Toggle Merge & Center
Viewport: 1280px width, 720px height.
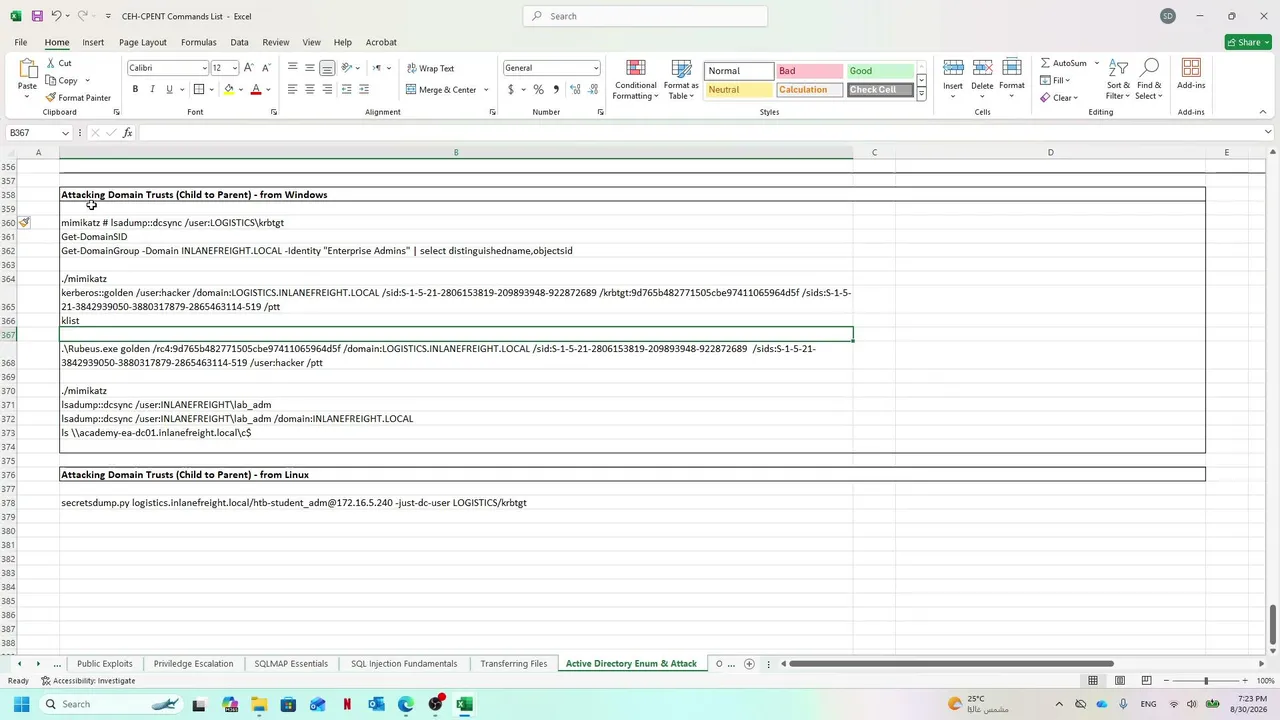[x=441, y=90]
